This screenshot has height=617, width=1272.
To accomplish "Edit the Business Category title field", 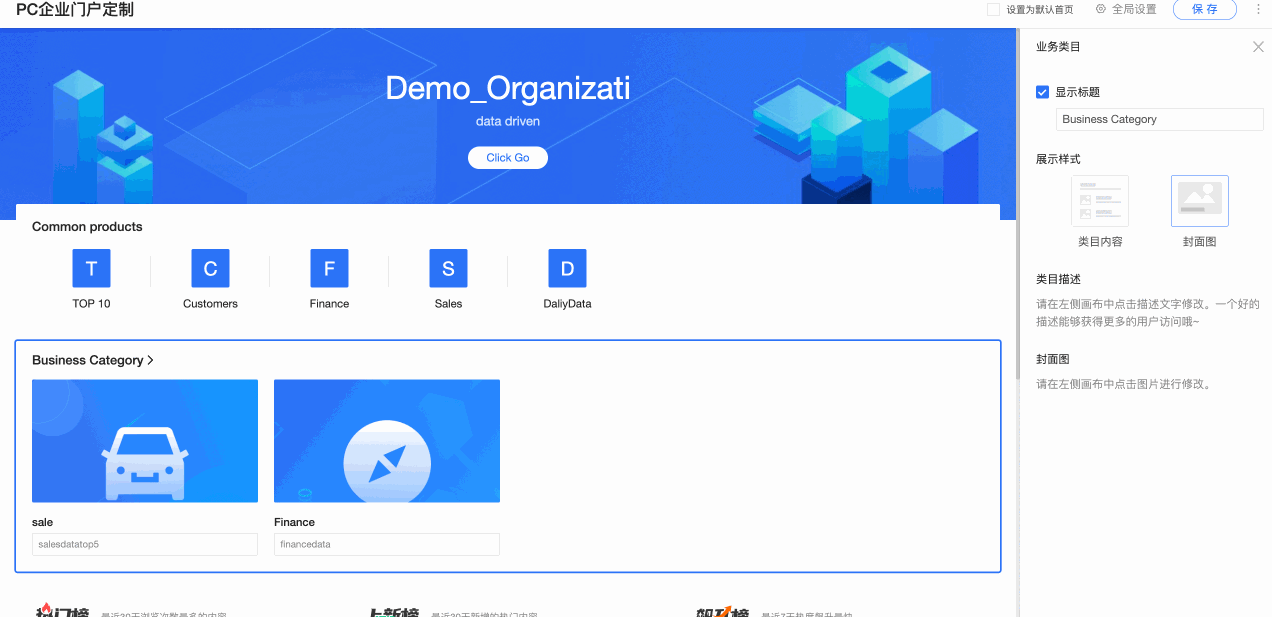I will point(1159,119).
